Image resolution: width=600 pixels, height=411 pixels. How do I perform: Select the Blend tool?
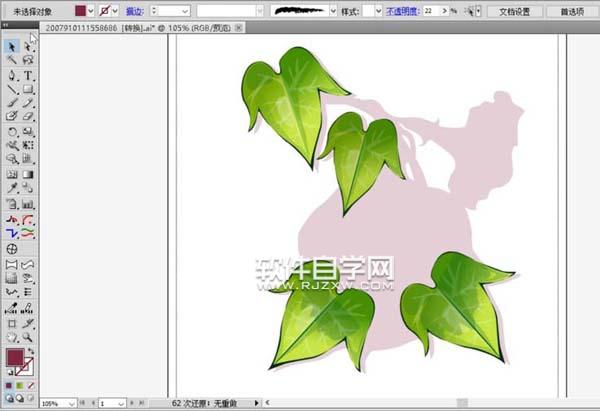coord(28,188)
